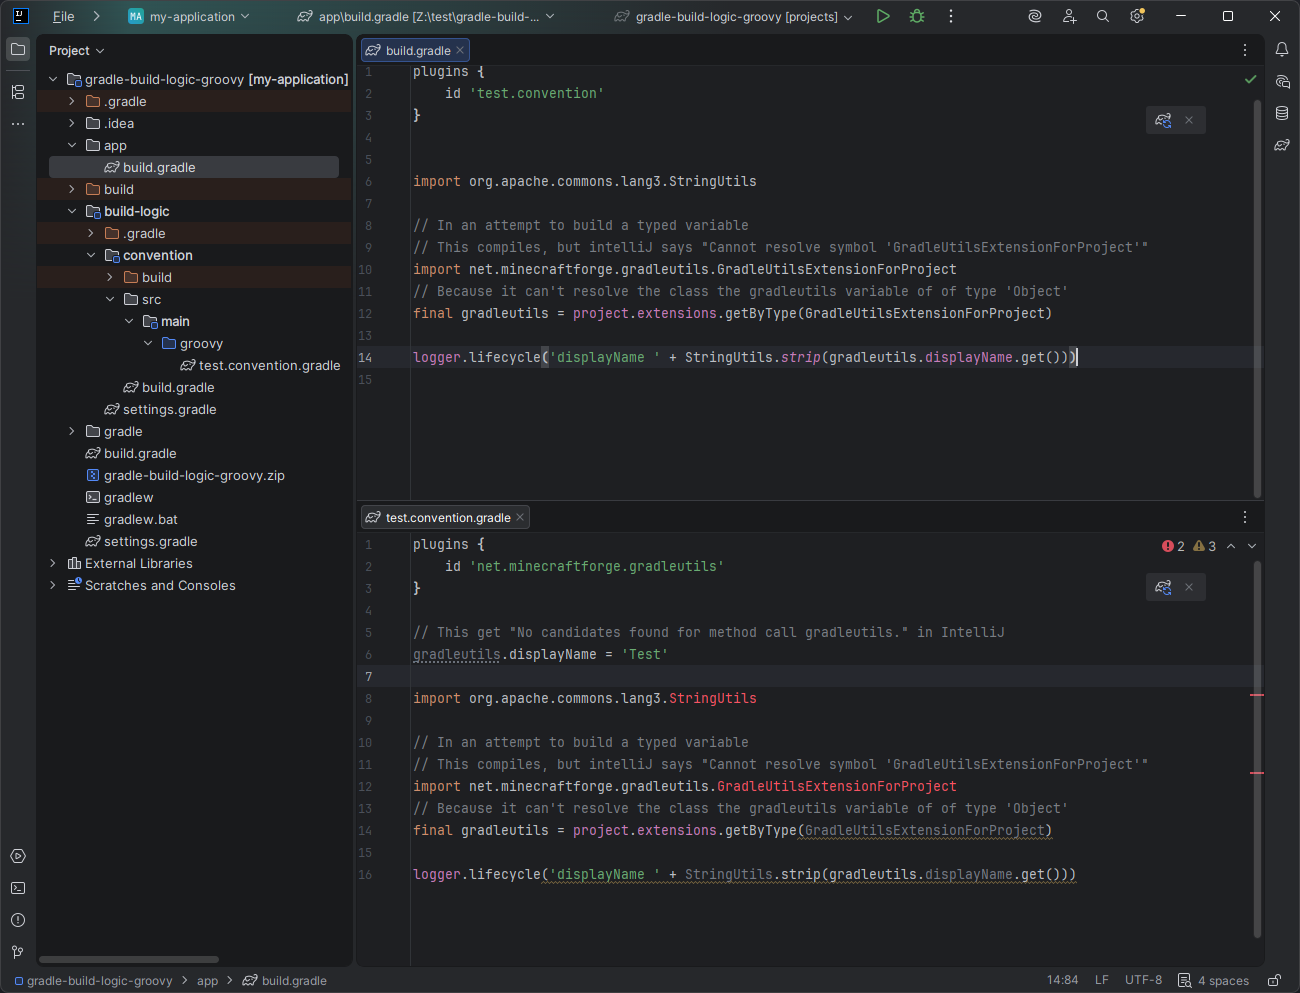Image resolution: width=1300 pixels, height=993 pixels.
Task: Open AI chat panel on right sidebar
Action: point(1282,81)
